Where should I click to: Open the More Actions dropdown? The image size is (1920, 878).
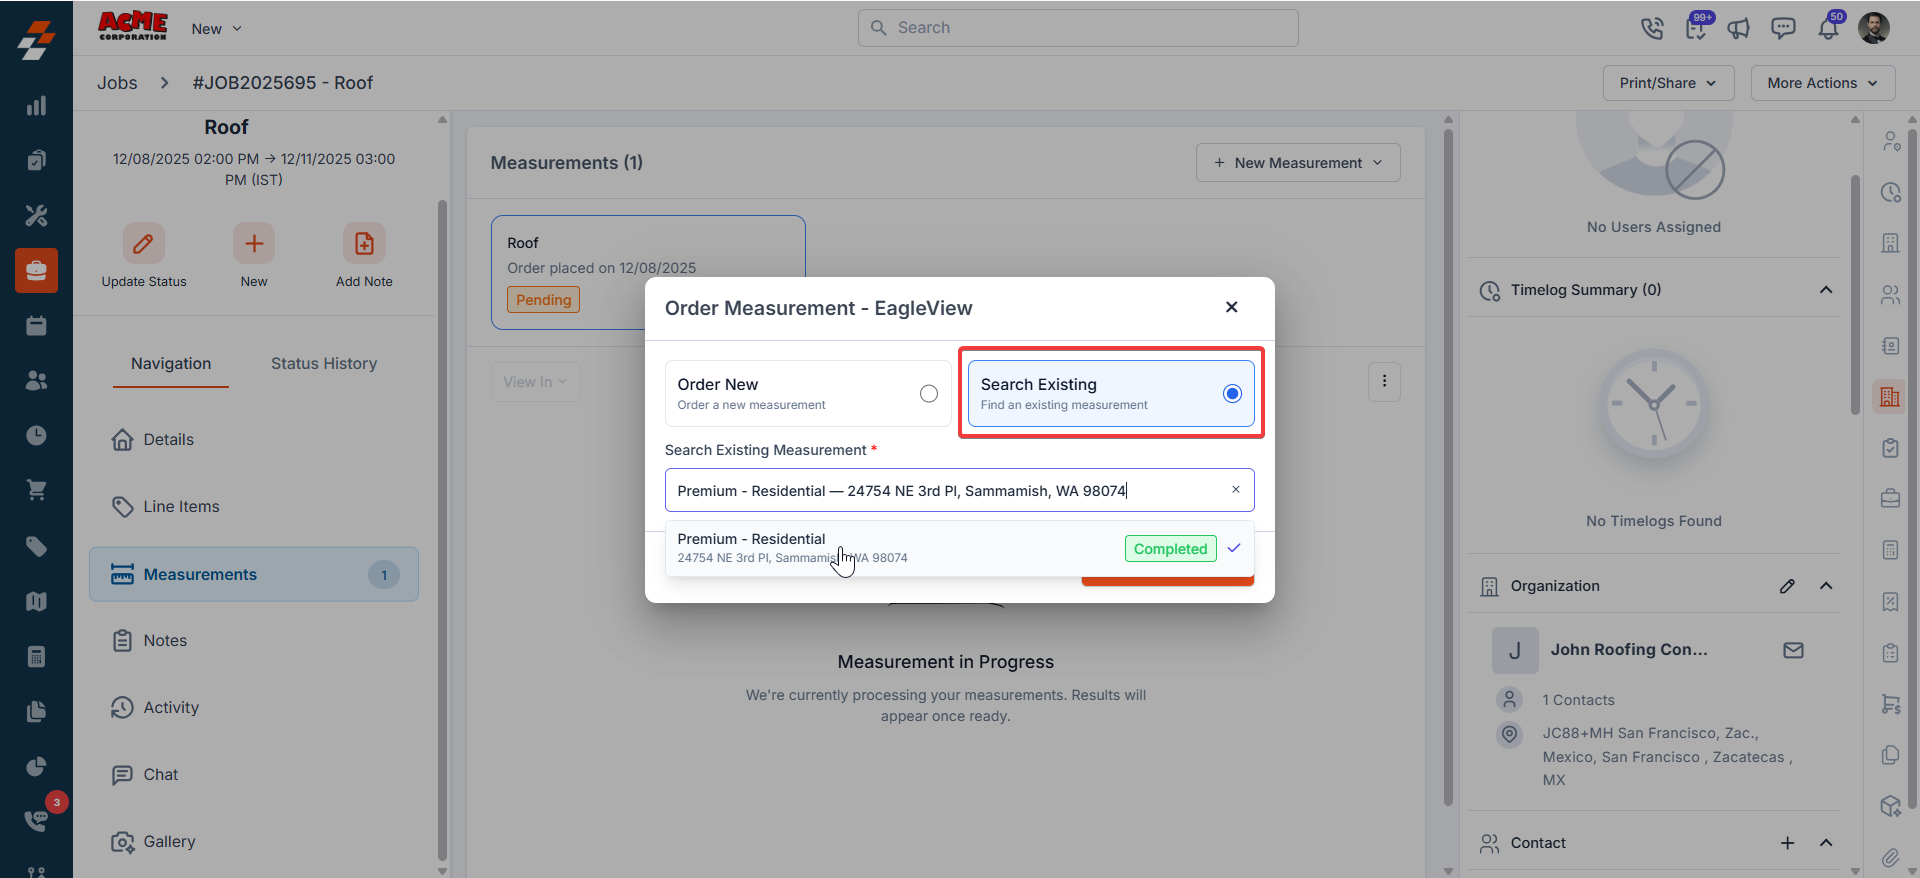click(x=1822, y=83)
